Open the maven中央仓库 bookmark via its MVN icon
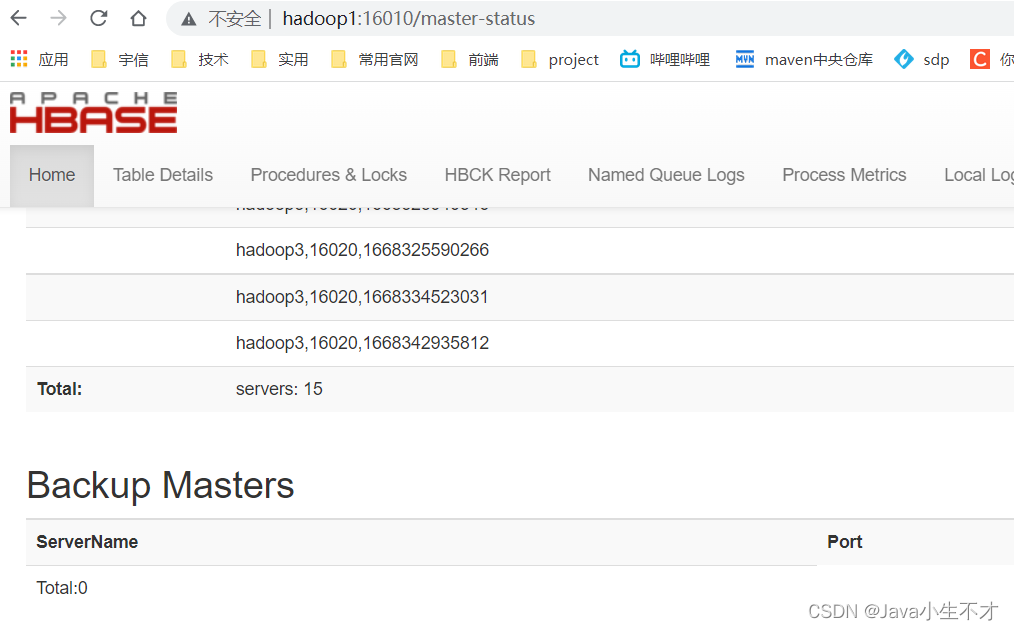The height and width of the screenshot is (630, 1014). tap(744, 59)
